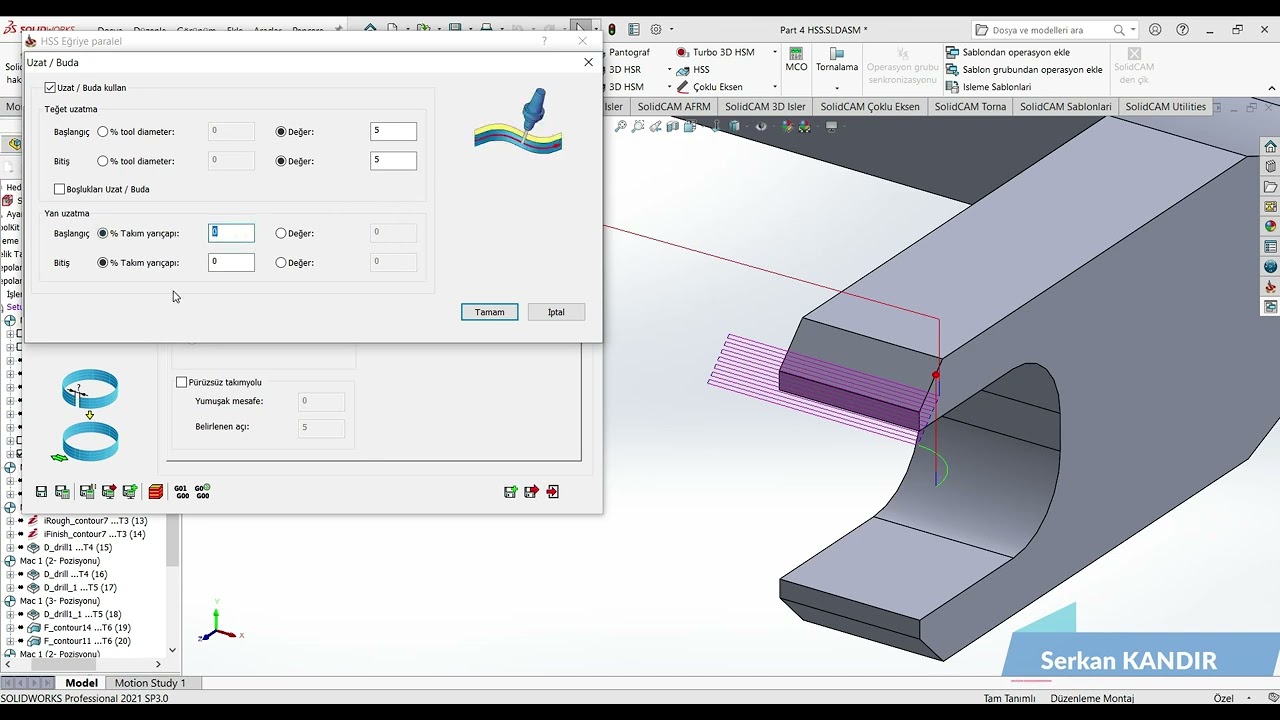1280x720 pixels.
Task: Select Teğet uzatma Bitiş Değer radio
Action: [281, 161]
